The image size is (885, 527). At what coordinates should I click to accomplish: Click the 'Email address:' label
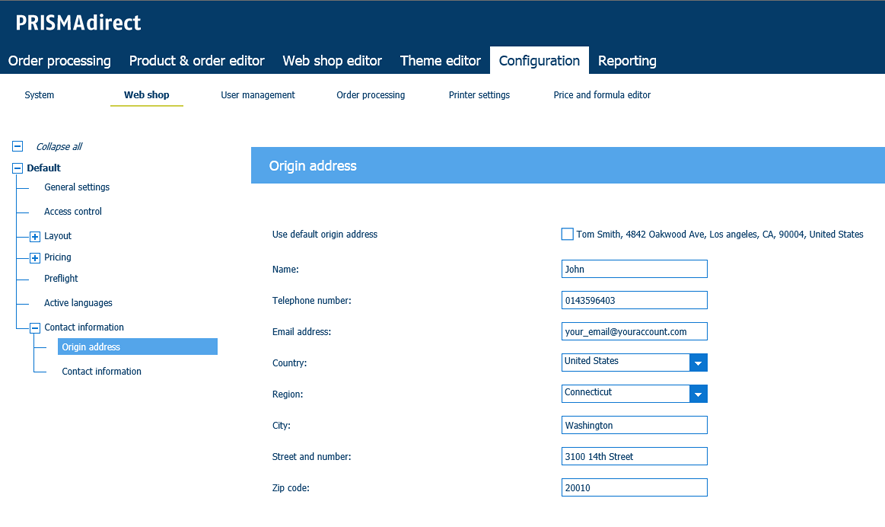301,331
